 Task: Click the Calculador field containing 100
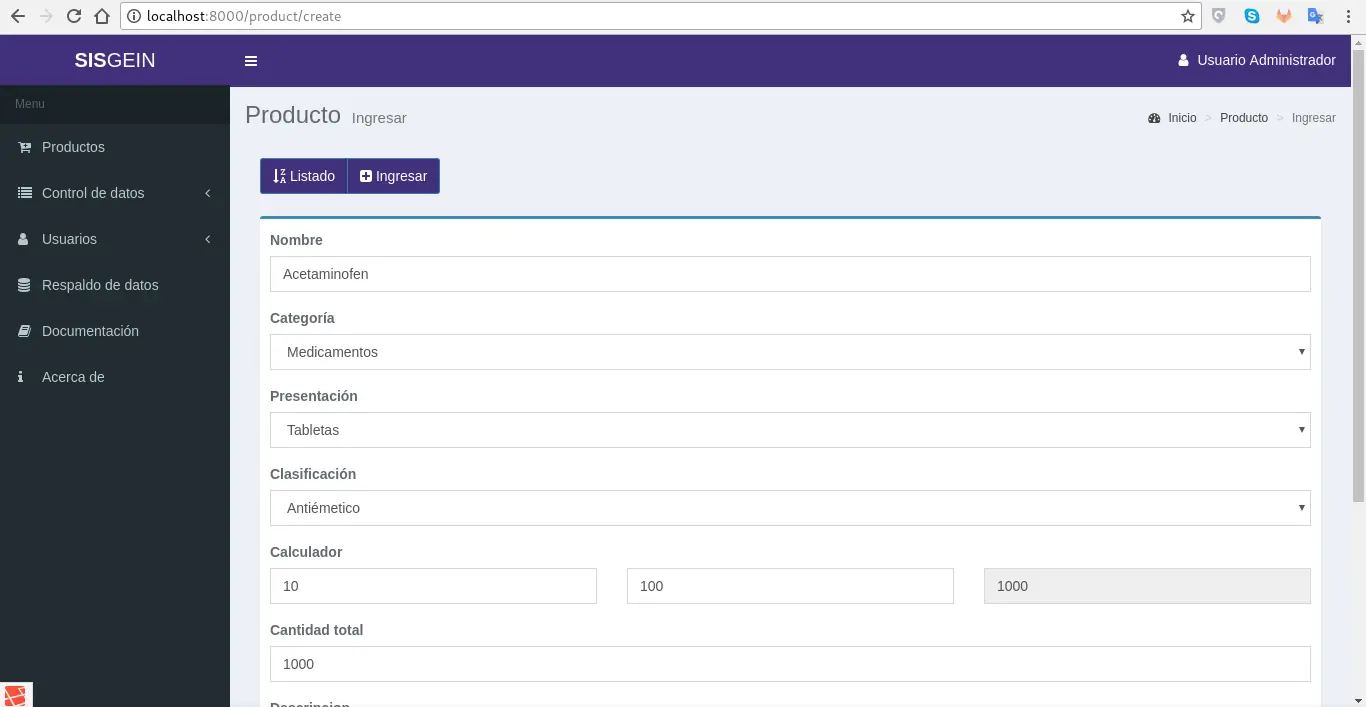click(790, 586)
